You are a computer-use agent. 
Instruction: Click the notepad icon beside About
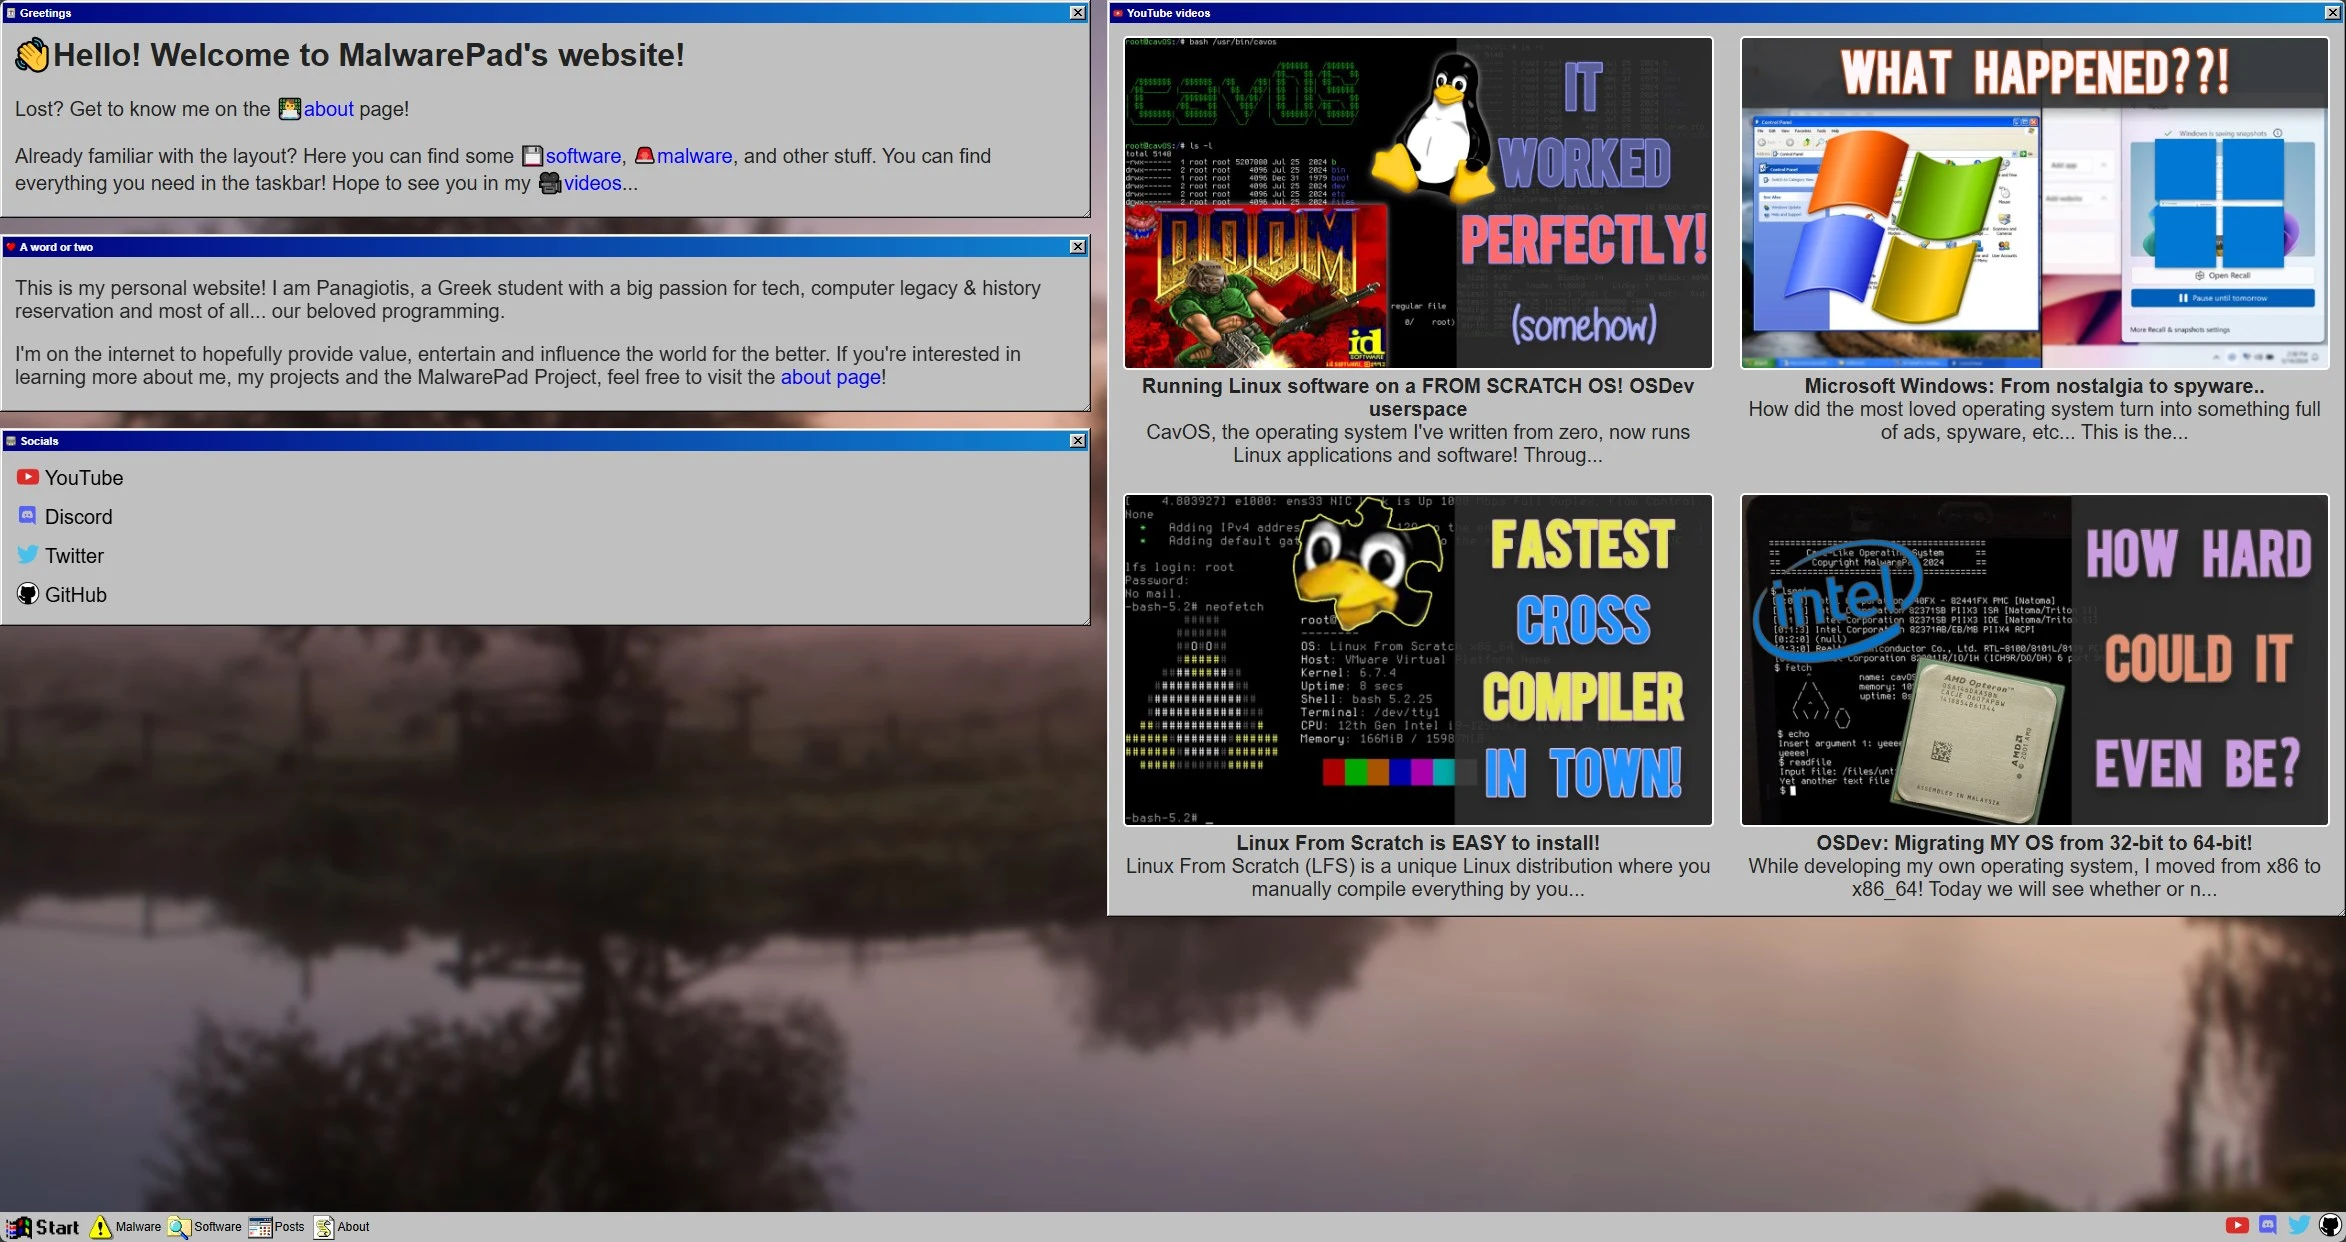click(x=324, y=1227)
